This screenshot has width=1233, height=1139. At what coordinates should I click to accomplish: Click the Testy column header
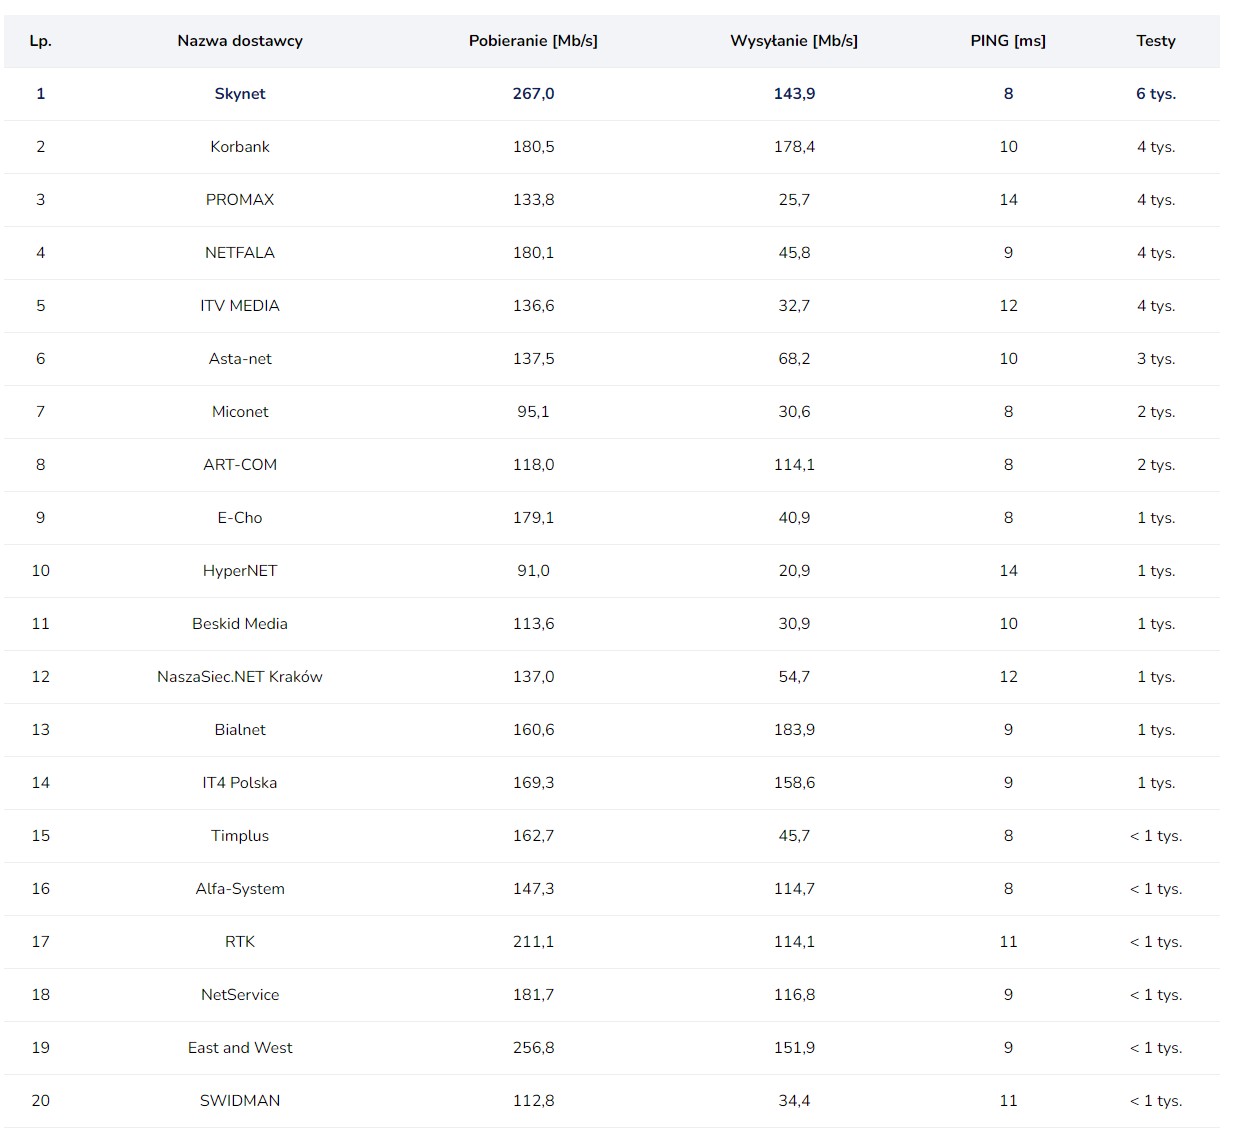[x=1155, y=41]
